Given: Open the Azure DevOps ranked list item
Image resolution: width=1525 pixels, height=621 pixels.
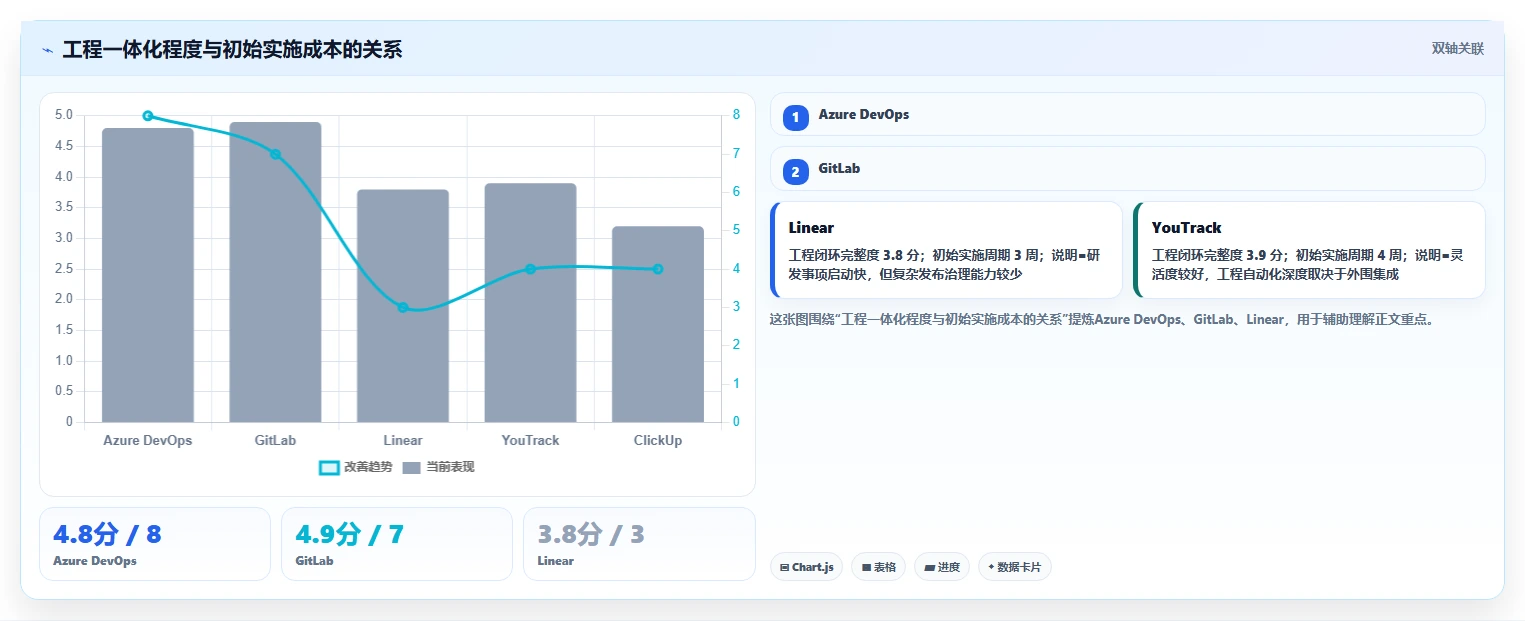Looking at the screenshot, I should click(x=1127, y=114).
